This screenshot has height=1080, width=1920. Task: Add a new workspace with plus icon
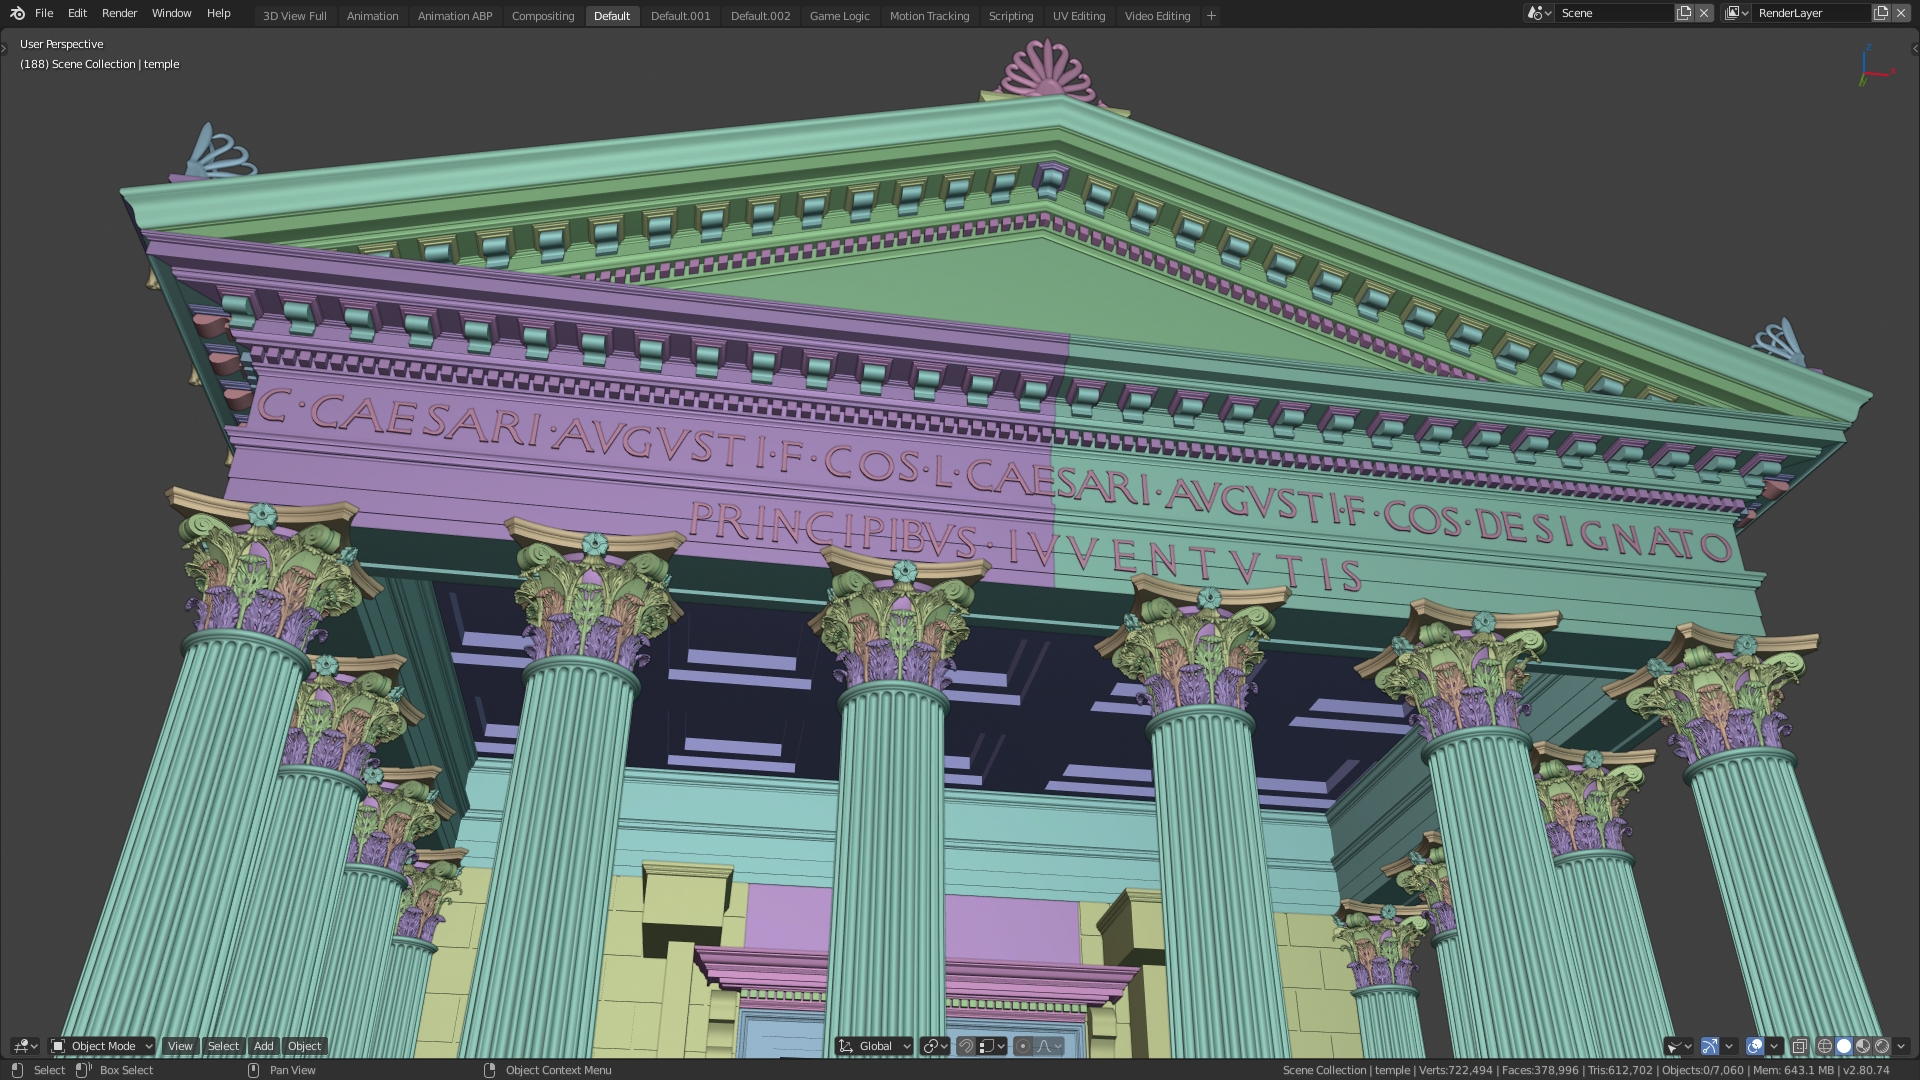pos(1211,15)
